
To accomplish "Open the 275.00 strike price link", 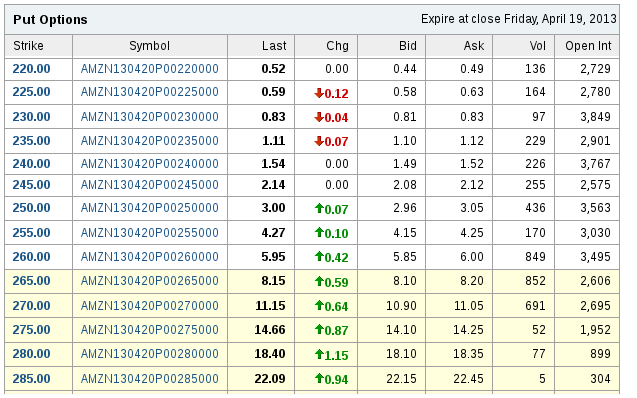I will pos(31,329).
